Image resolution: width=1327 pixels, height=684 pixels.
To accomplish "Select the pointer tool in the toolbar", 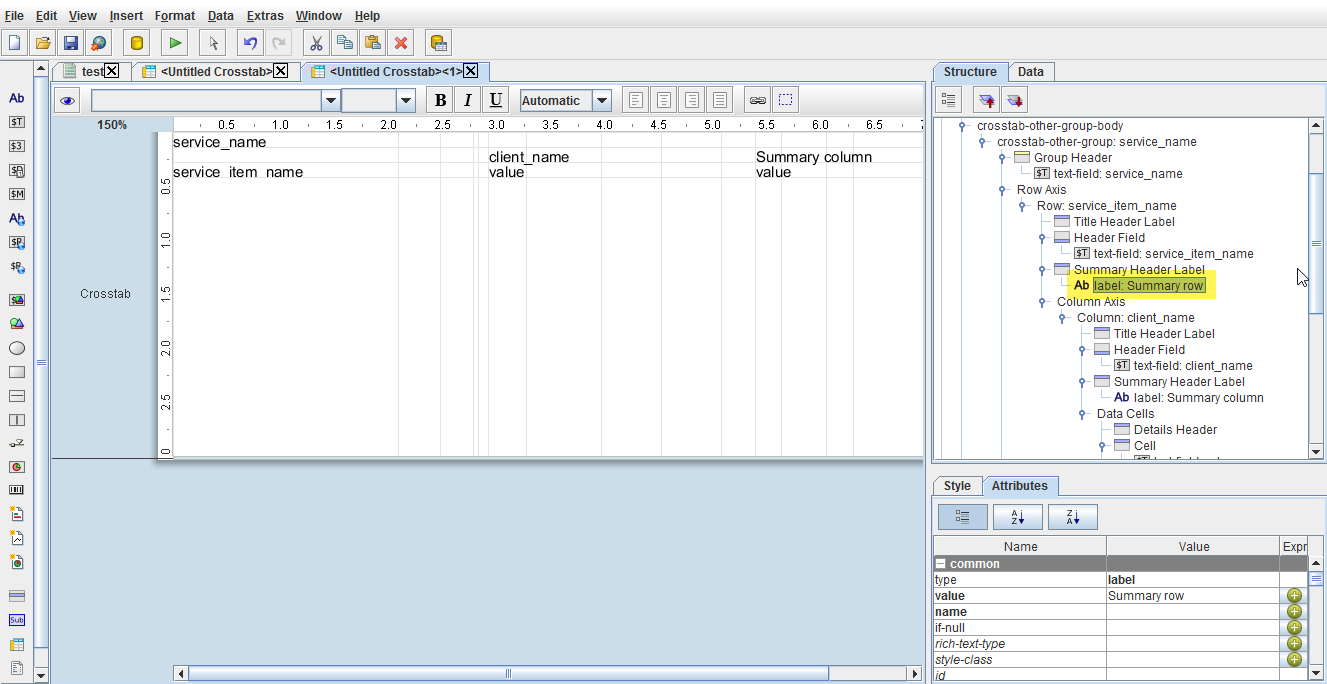I will tap(211, 42).
